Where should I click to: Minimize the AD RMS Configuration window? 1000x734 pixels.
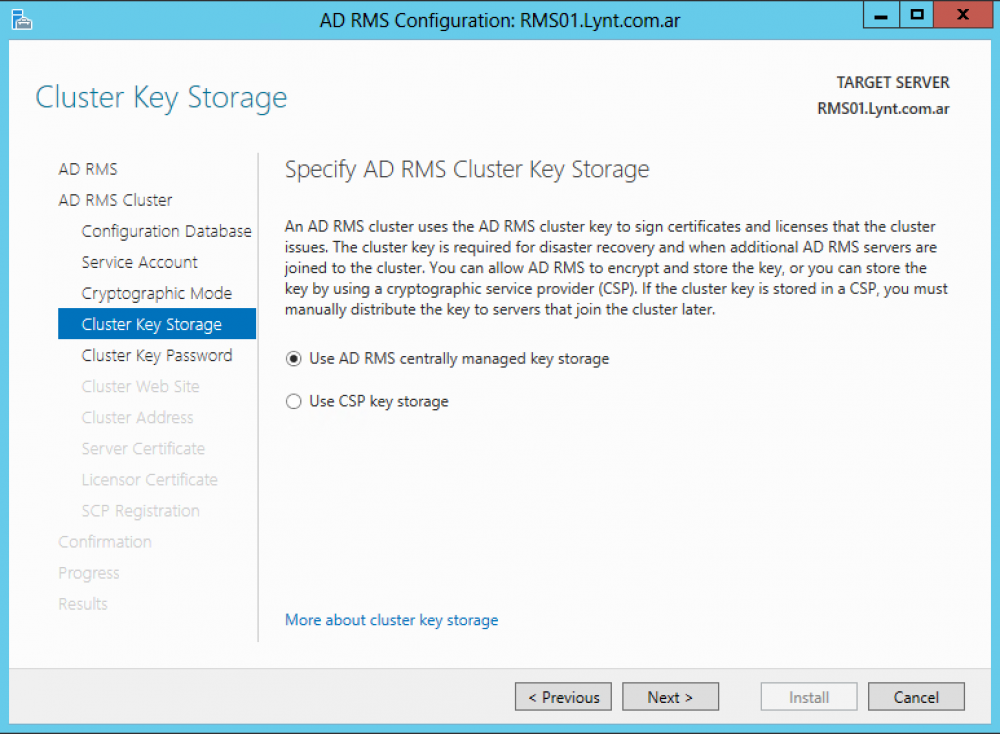[881, 15]
